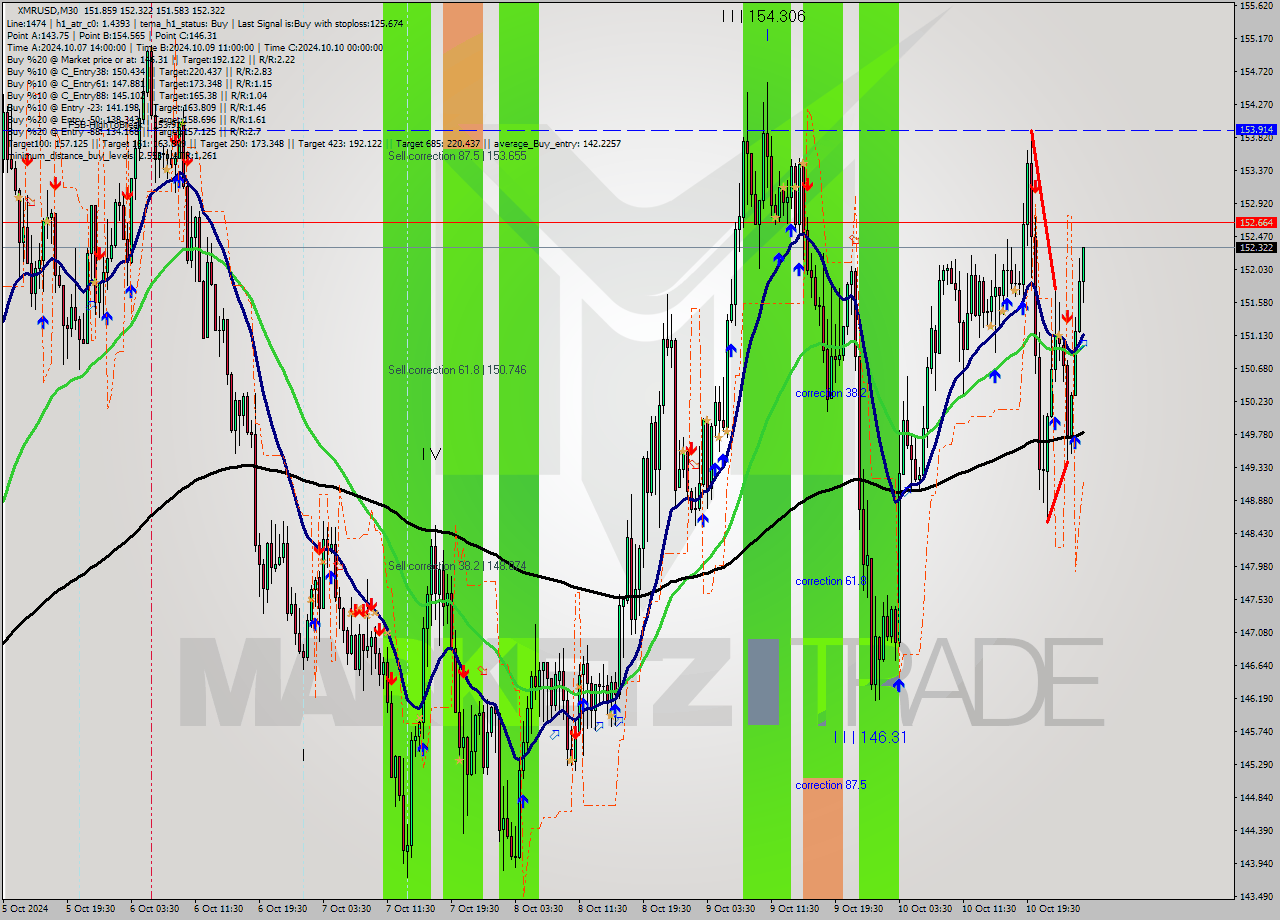Image resolution: width=1280 pixels, height=920 pixels.
Task: Click the C_Entry88 buy line with R/R:1.04
Action: (x=138, y=95)
